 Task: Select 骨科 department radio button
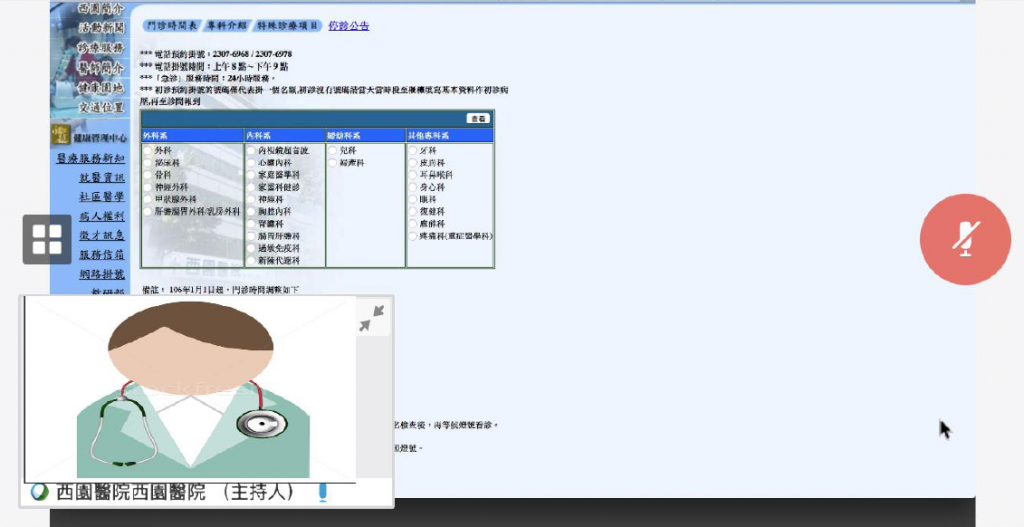(x=148, y=175)
